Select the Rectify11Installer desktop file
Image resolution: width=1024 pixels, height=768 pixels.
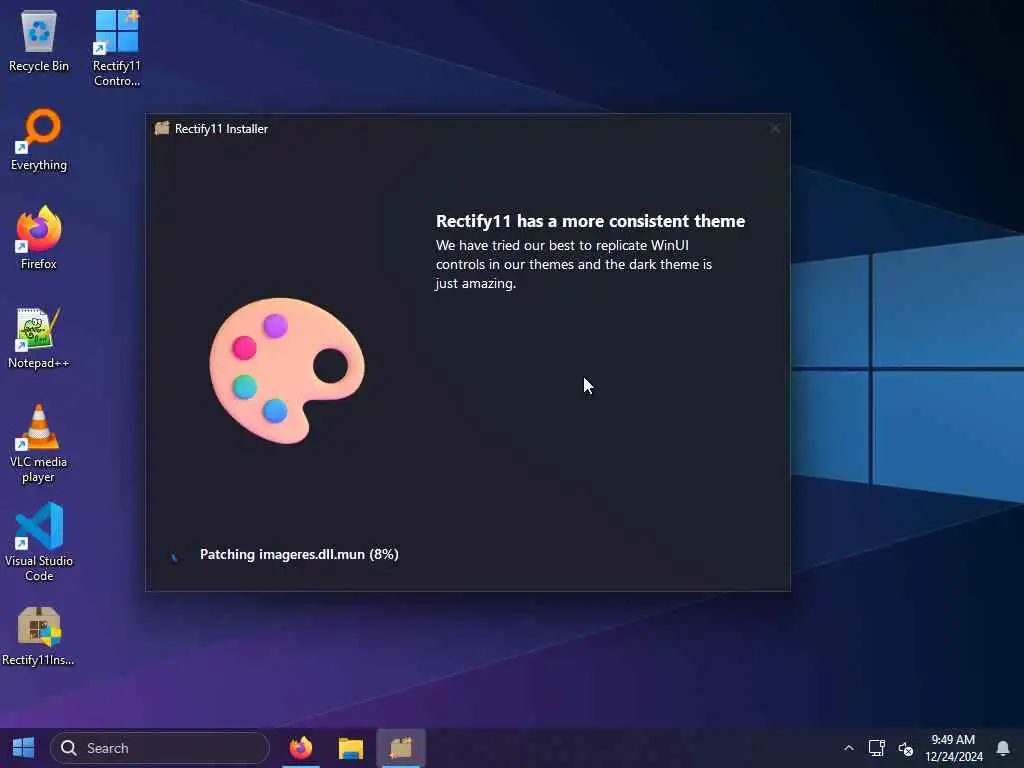pos(39,637)
